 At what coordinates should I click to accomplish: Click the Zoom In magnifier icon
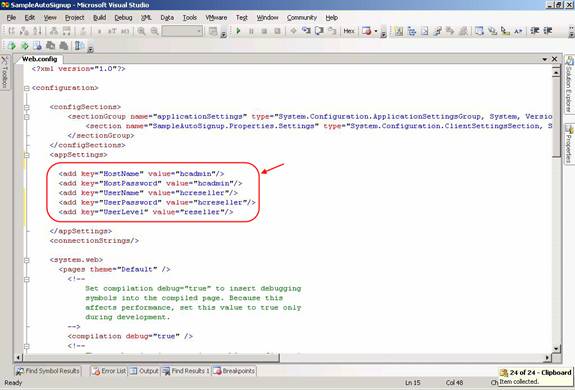[x=141, y=32]
